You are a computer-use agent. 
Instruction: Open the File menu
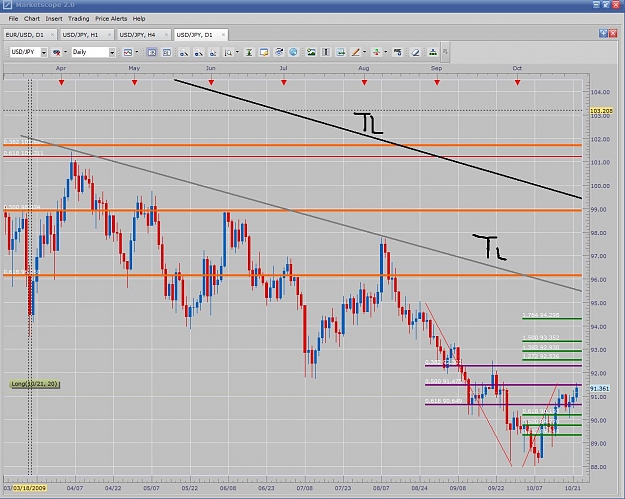tap(13, 19)
